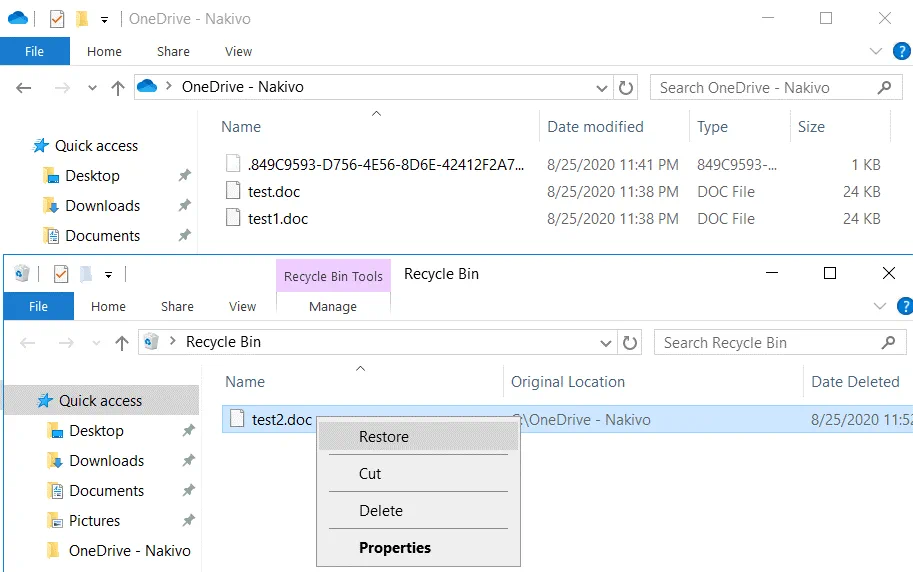Choose Delete from context menu
913x572 pixels.
417,511
